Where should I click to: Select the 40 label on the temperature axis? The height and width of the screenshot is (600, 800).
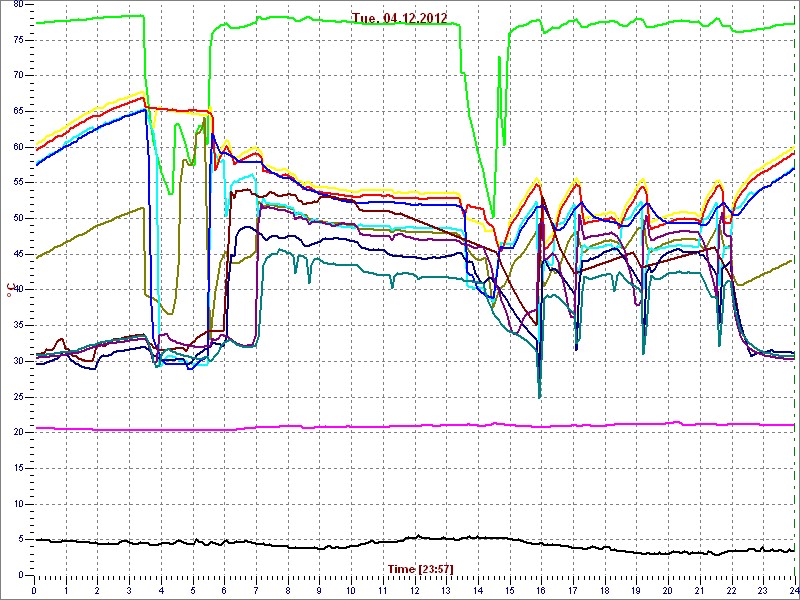coord(18,290)
